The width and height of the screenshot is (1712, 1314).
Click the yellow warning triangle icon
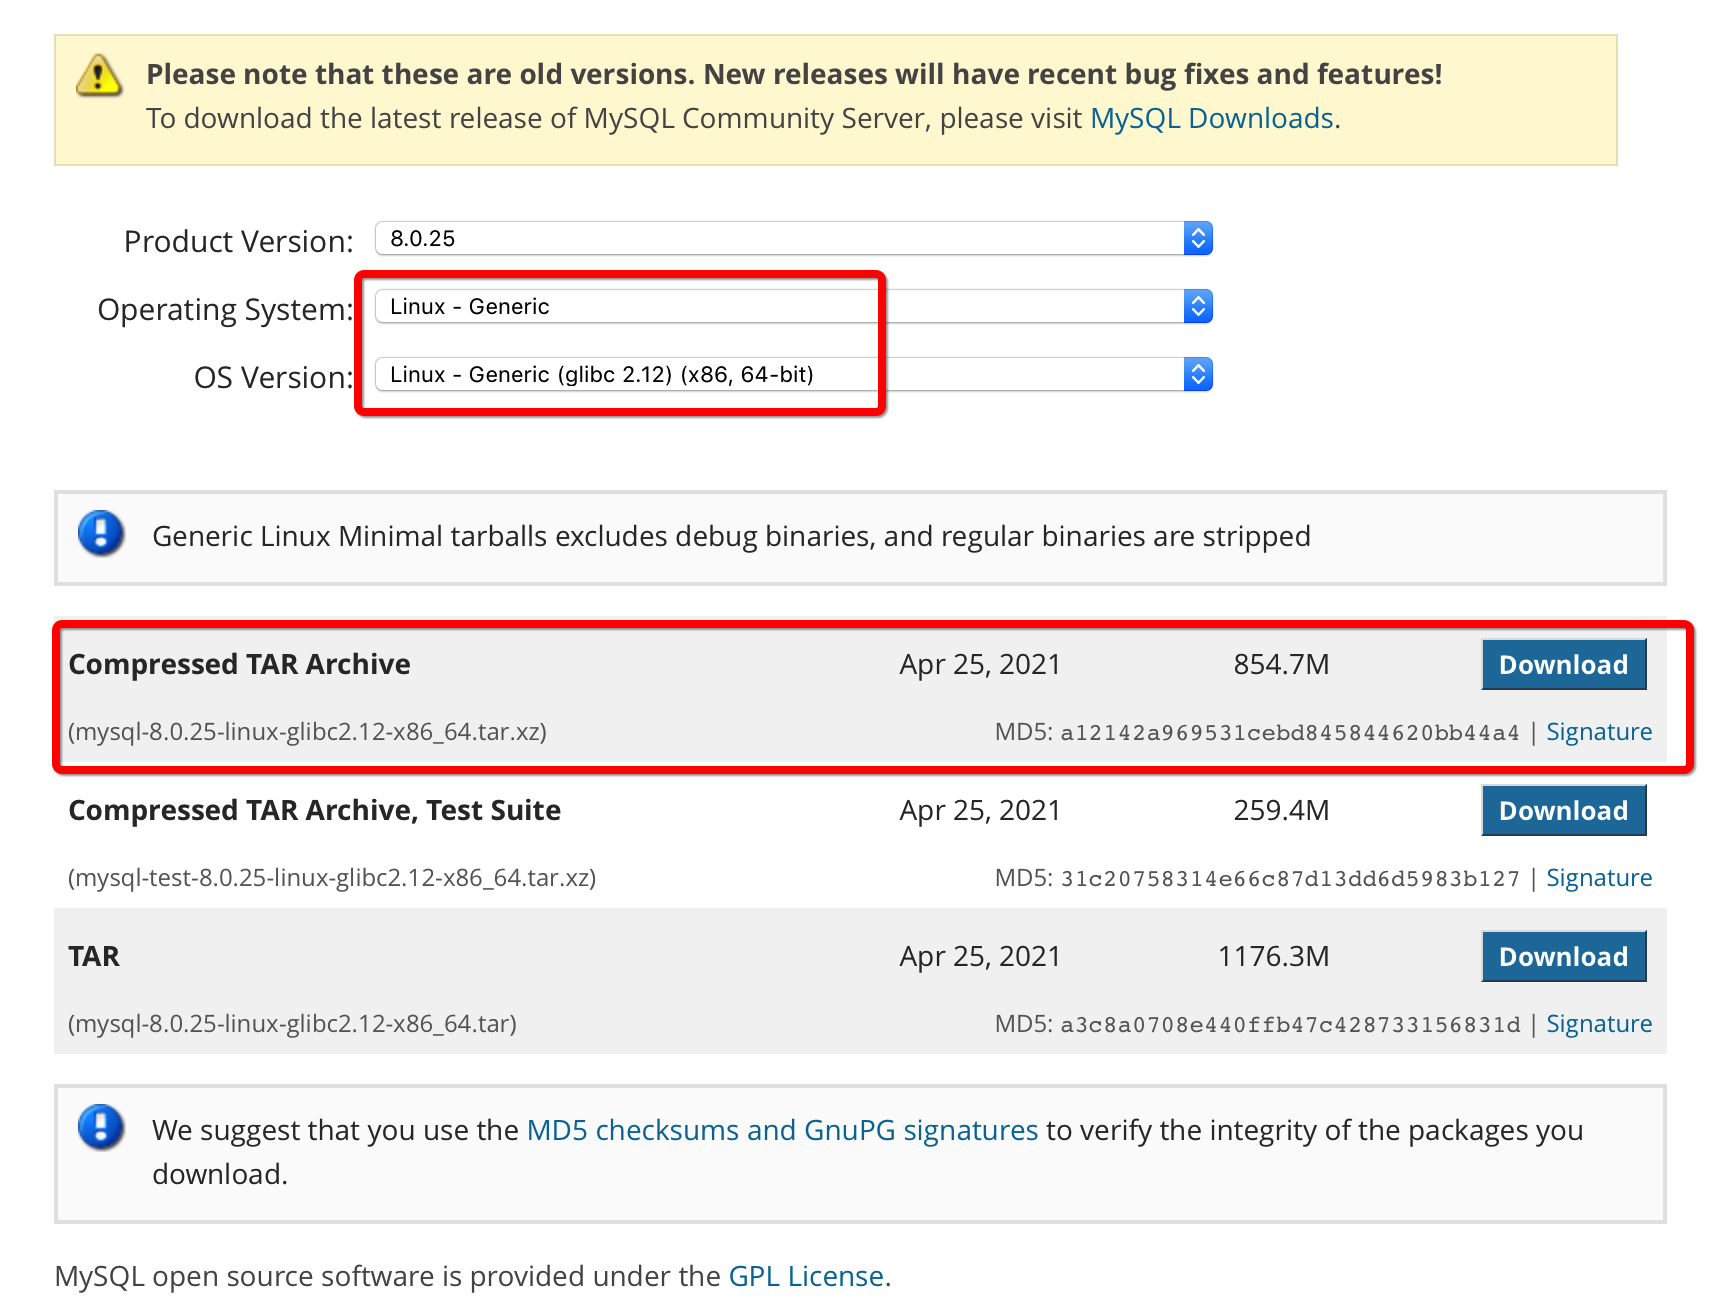click(x=99, y=76)
